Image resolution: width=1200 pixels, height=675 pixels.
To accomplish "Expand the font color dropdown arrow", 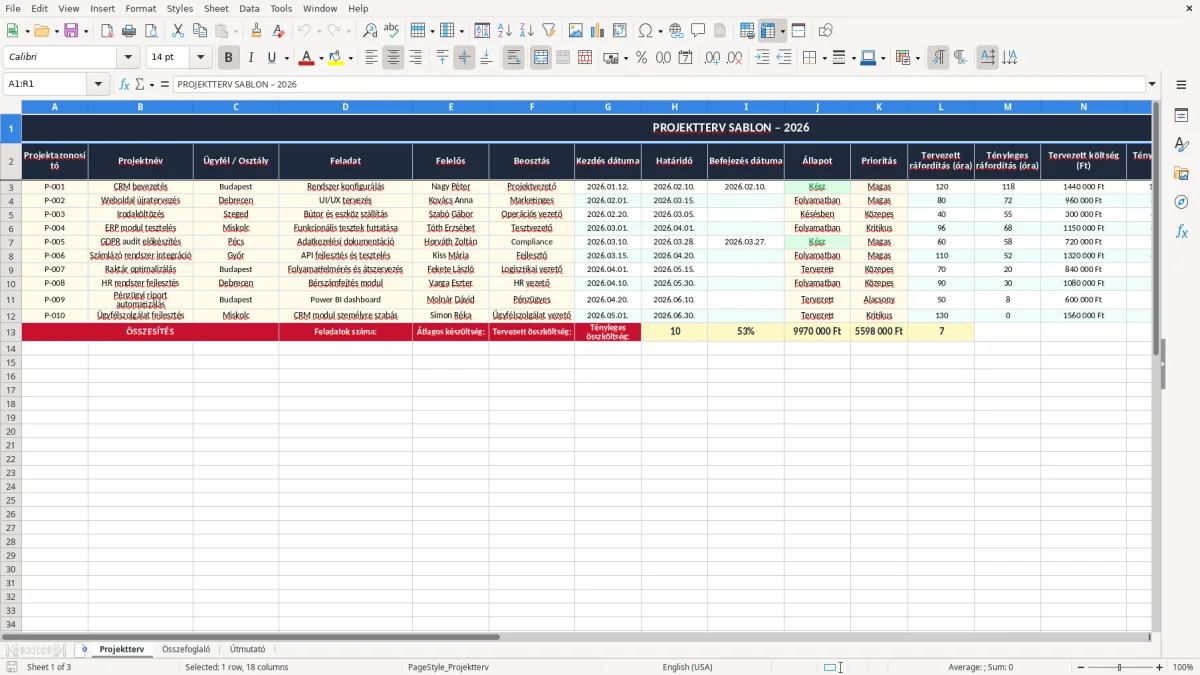I will tap(320, 58).
